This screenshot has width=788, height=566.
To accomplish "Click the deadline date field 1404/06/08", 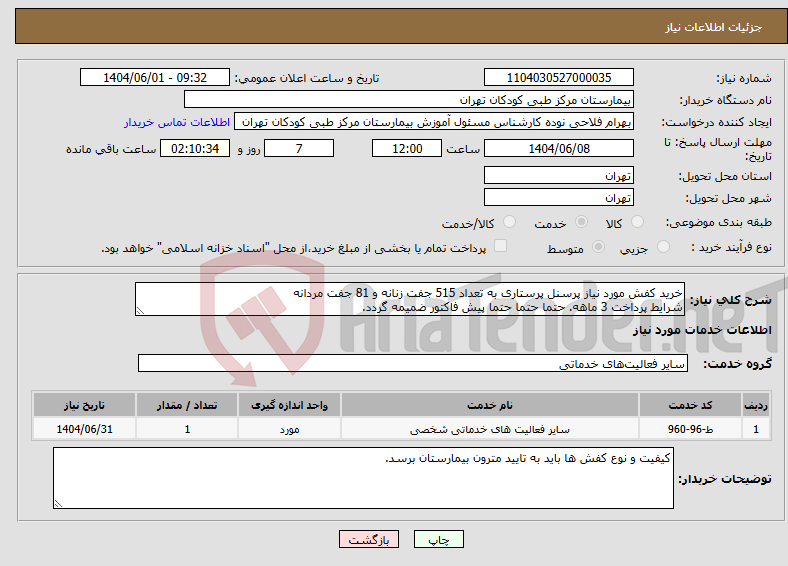I will coord(559,148).
